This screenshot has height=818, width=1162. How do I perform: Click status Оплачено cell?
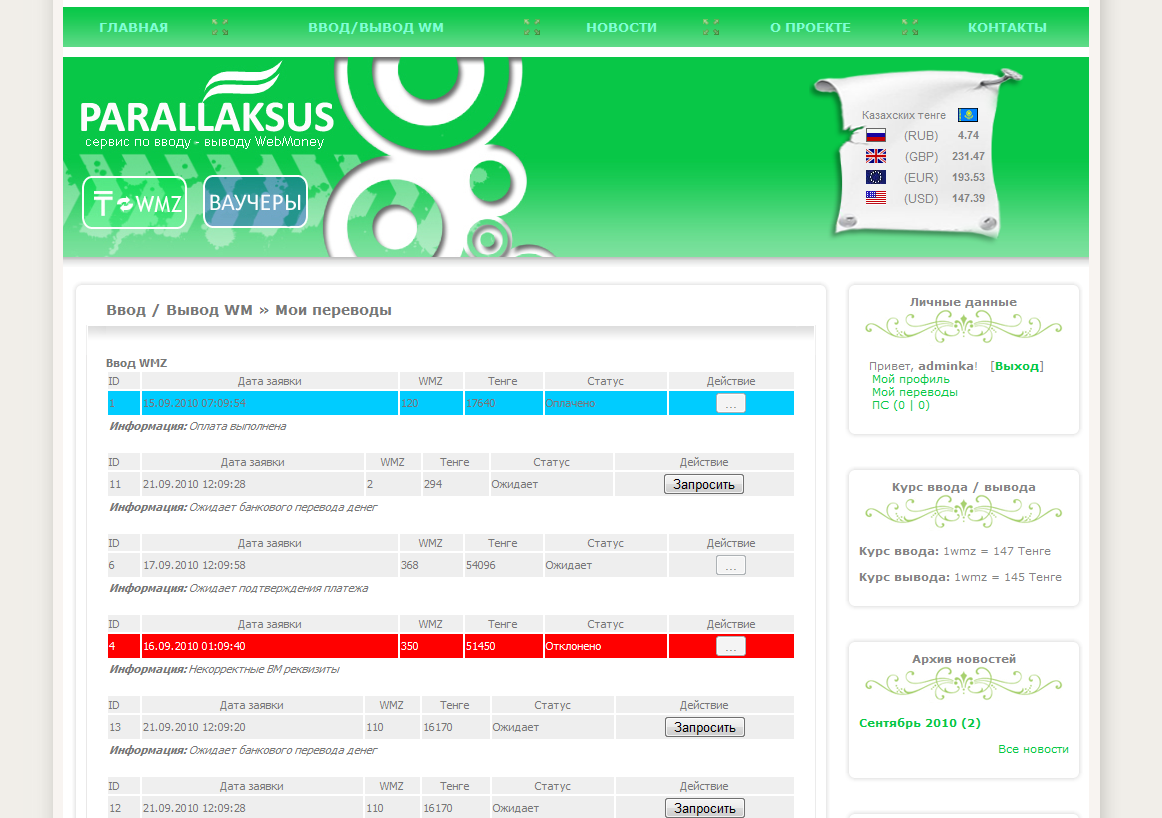(x=605, y=403)
